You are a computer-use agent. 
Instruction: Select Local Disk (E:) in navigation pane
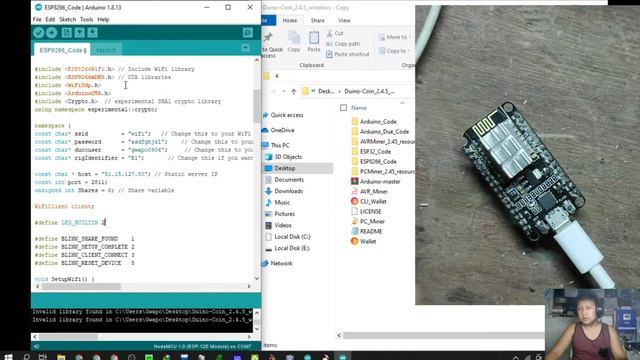(x=292, y=248)
